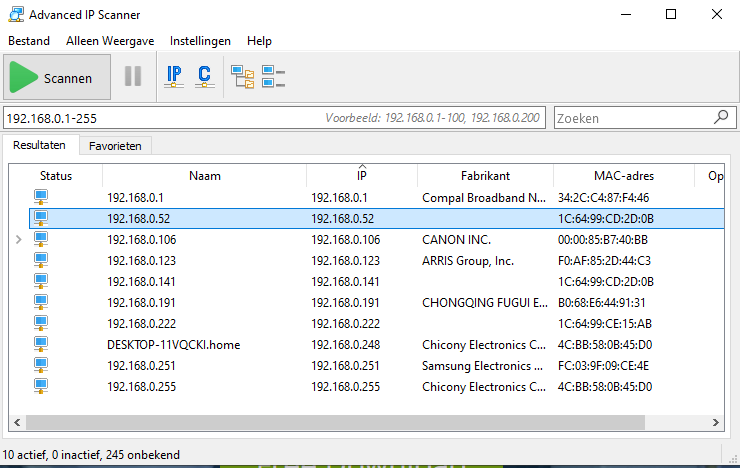Click MAC address F0:AF:85:2D:44:C3
Image resolution: width=740 pixels, height=468 pixels.
pos(604,261)
